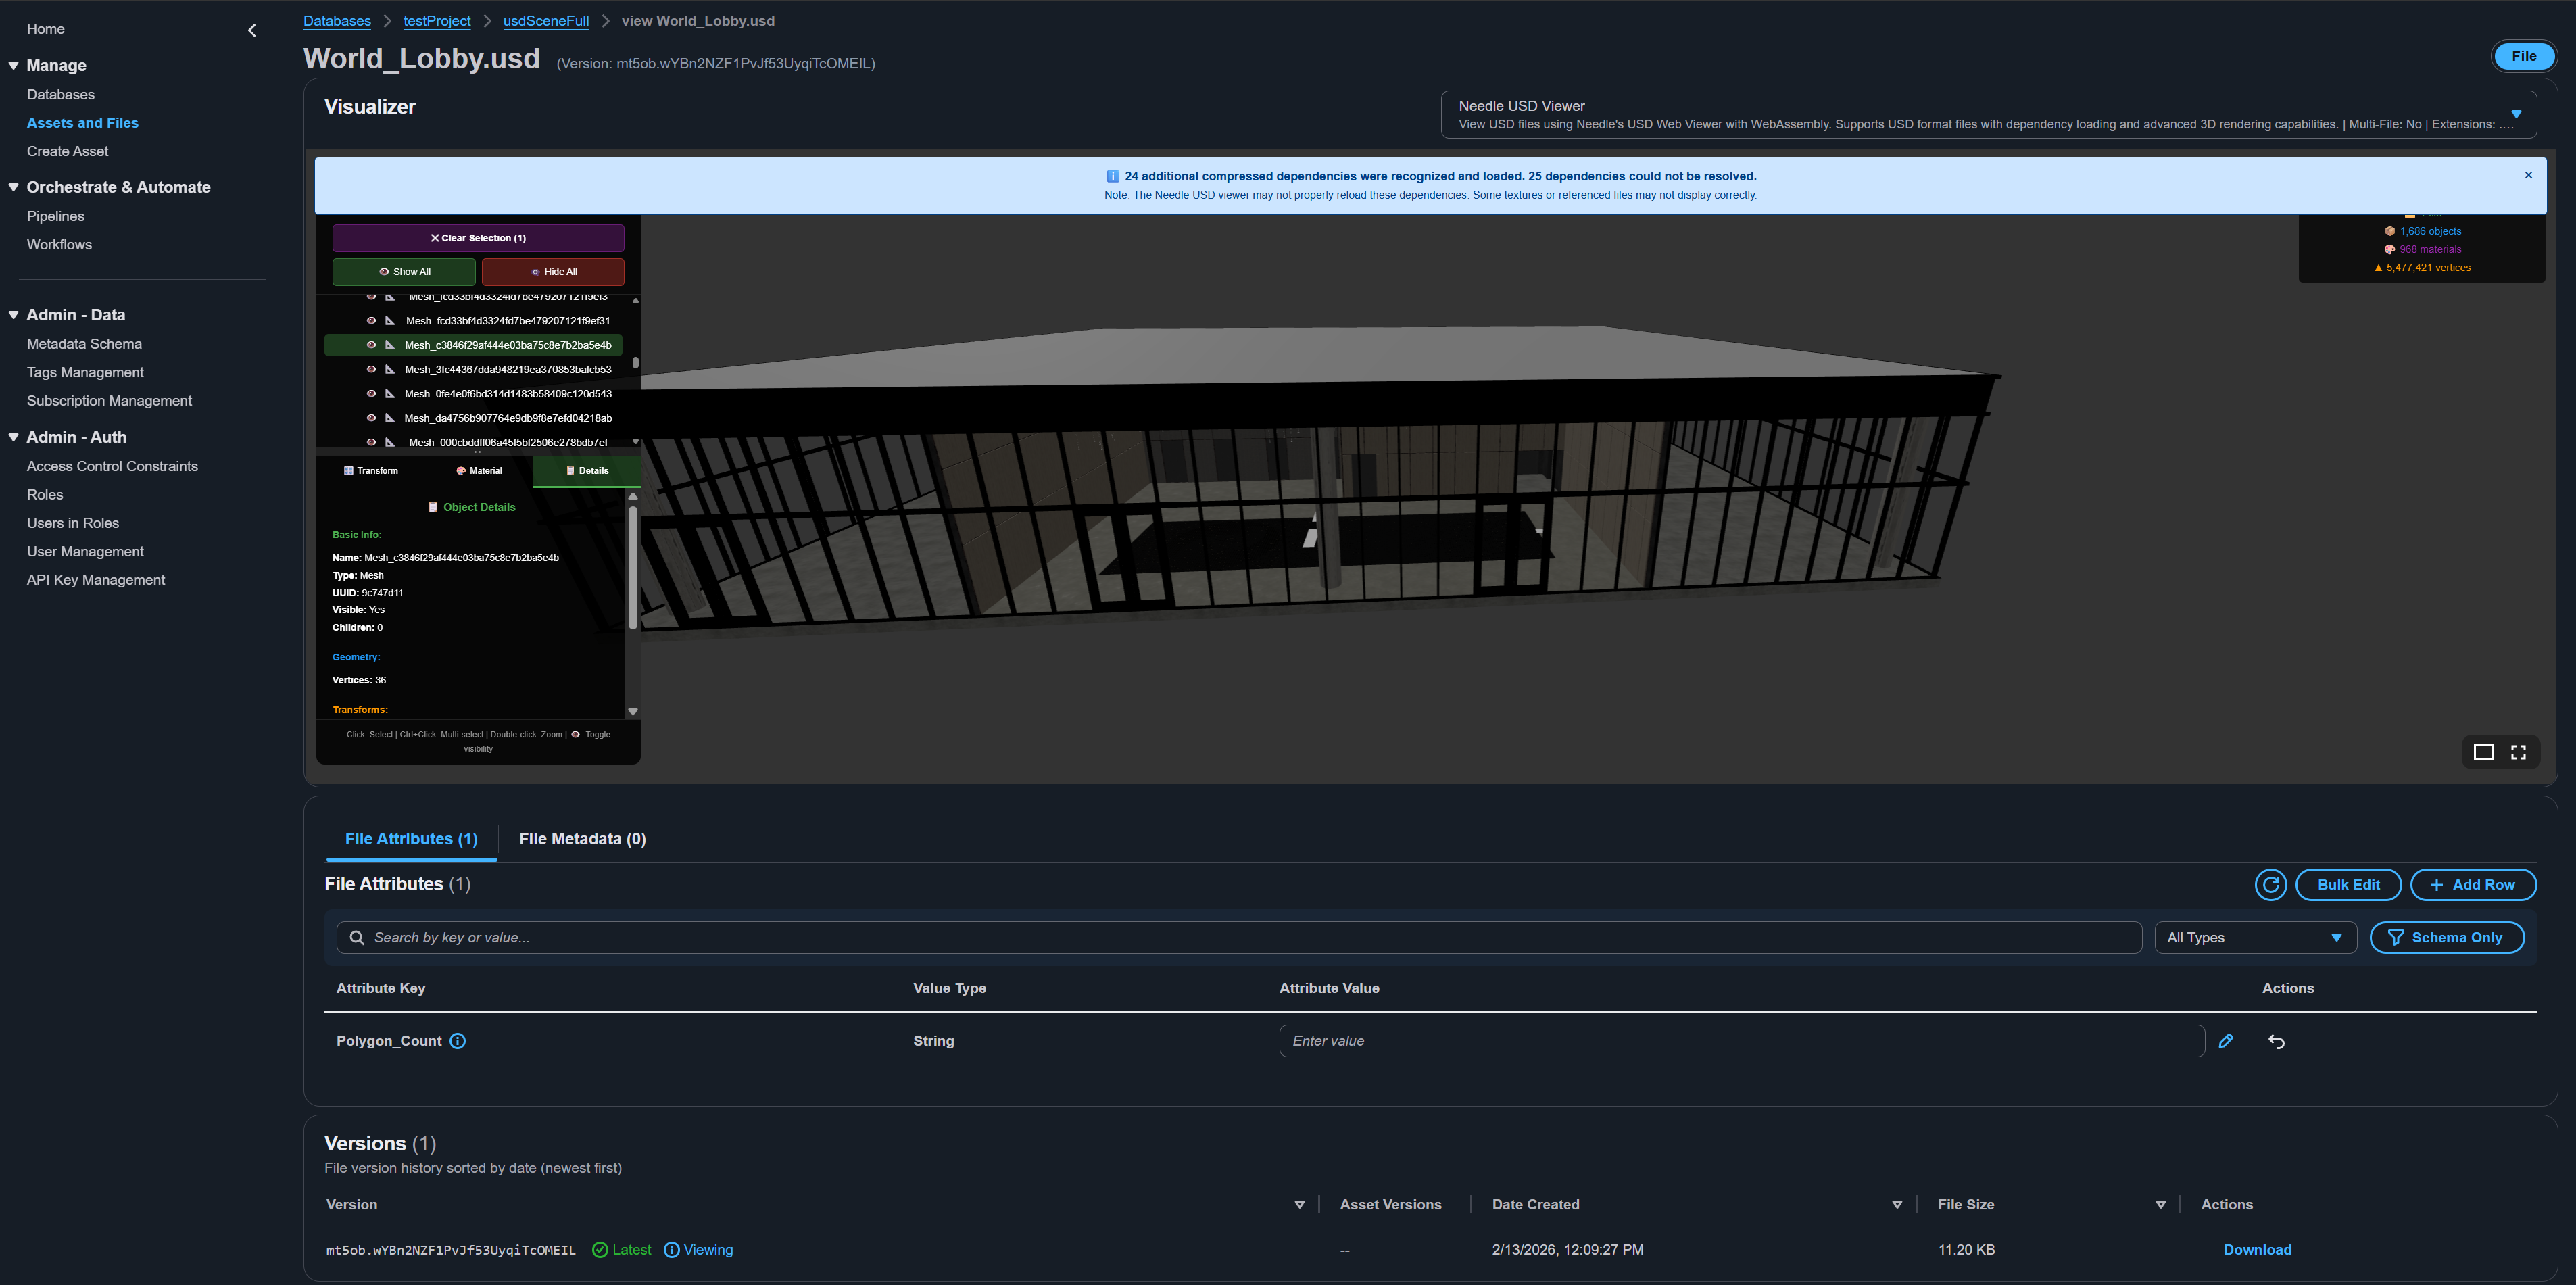Toggle eye icon for Mesh_da4756b907764e9db9f8e7efd04218ab
The image size is (2576, 1285).
click(371, 418)
